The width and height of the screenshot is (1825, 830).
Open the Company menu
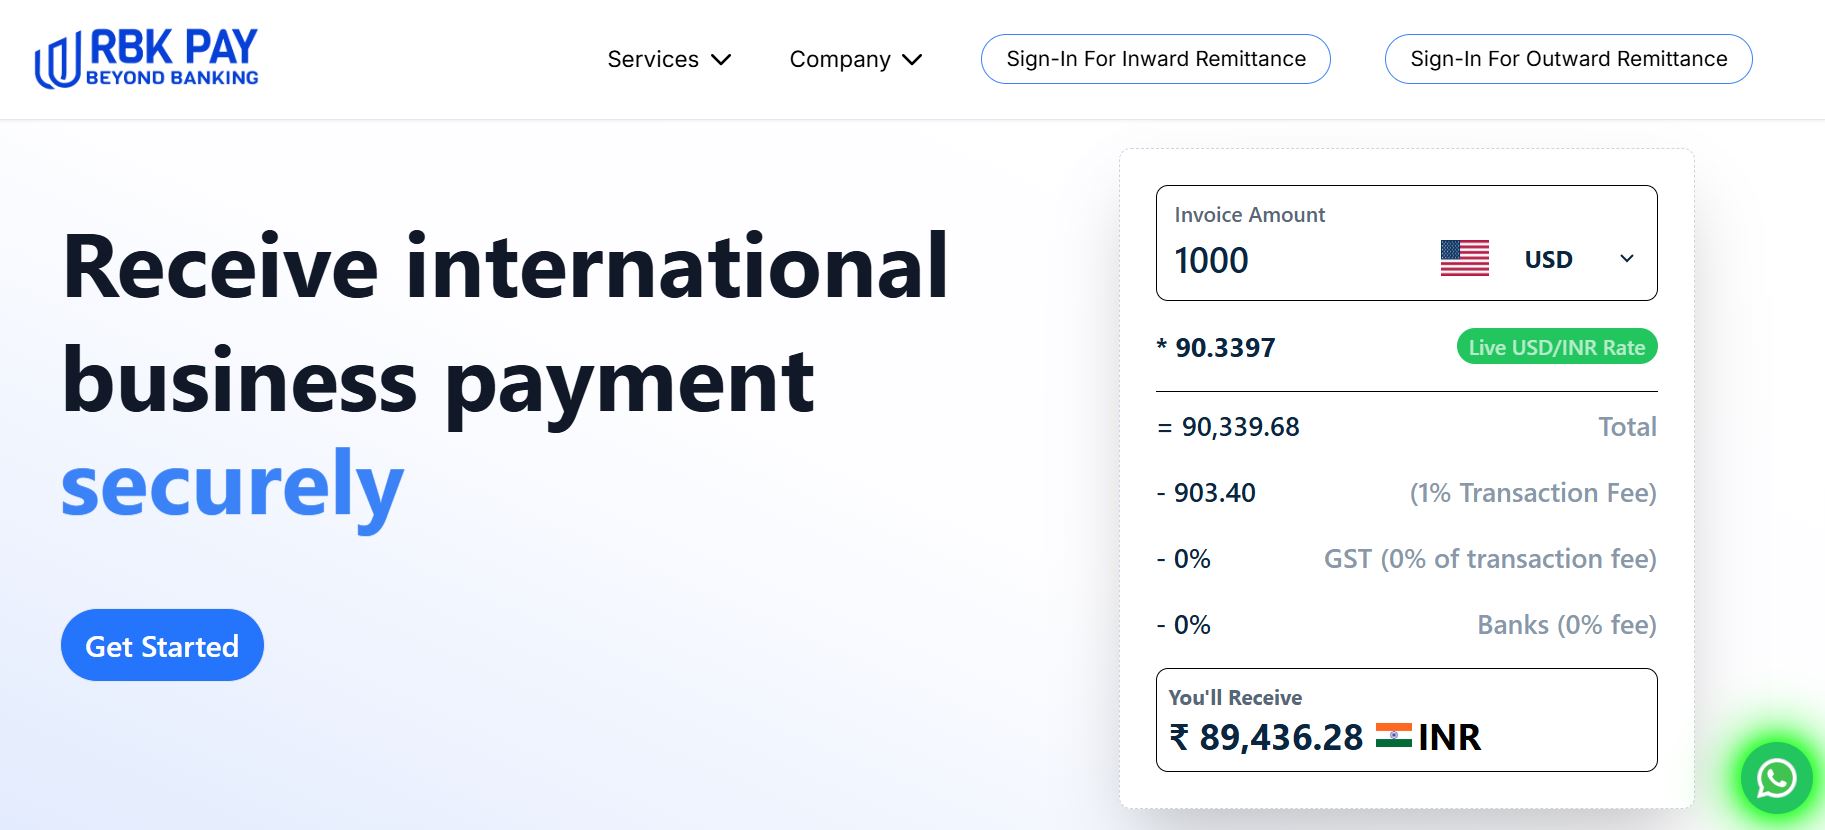pyautogui.click(x=839, y=60)
